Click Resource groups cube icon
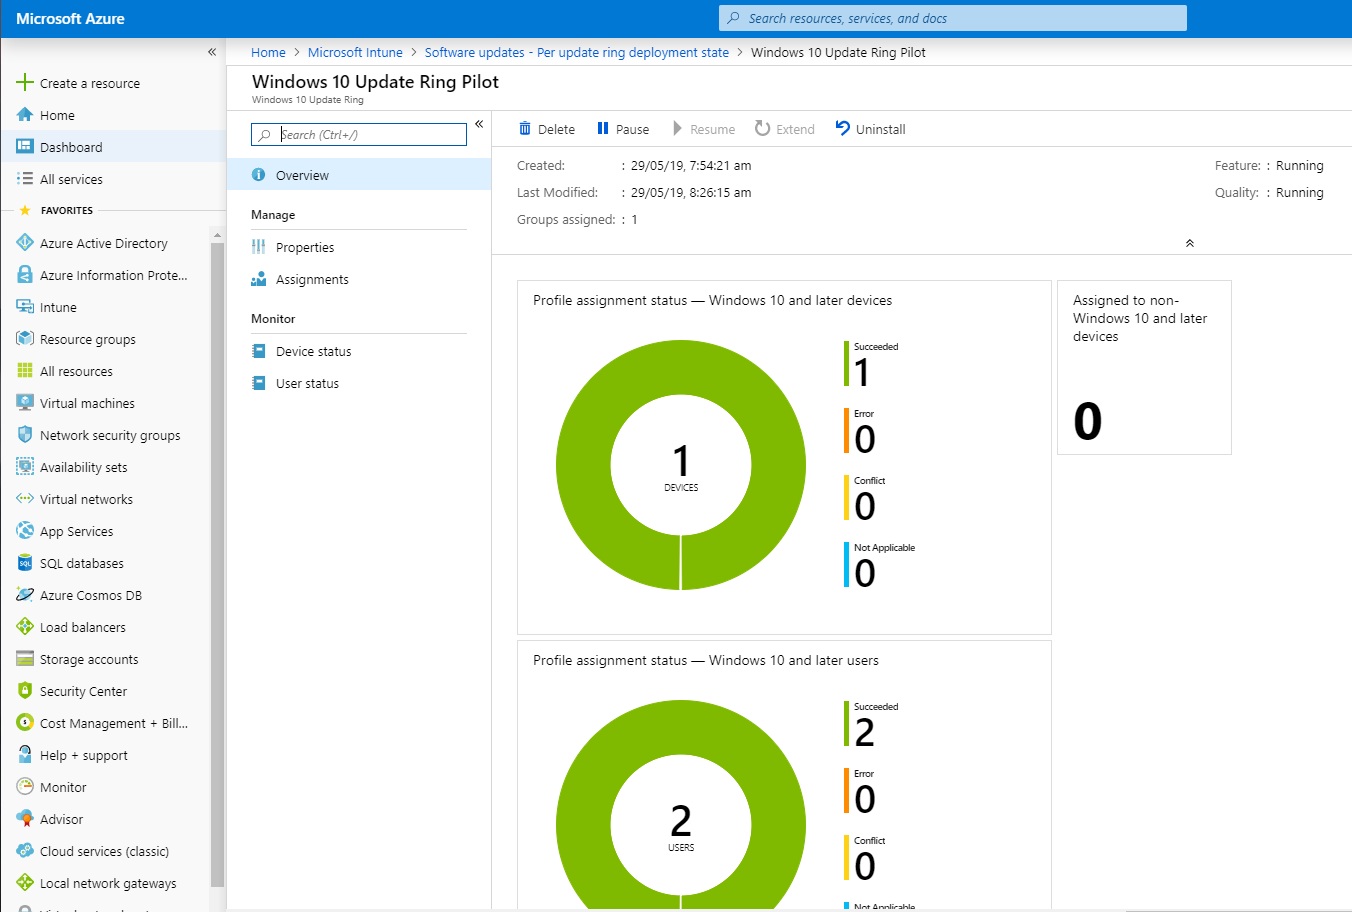The image size is (1352, 912). [25, 339]
